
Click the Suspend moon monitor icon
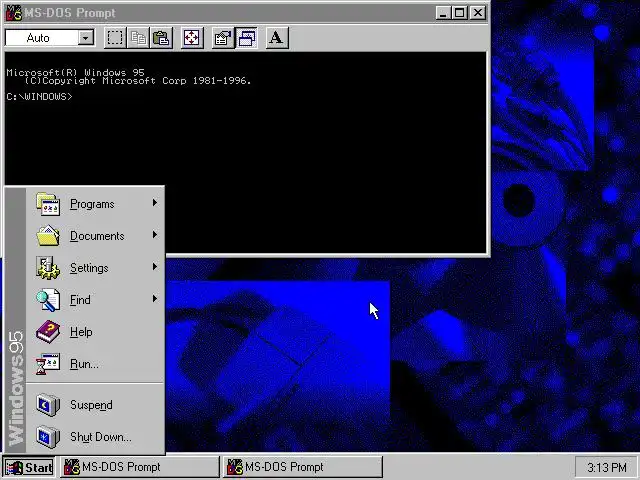coord(48,404)
